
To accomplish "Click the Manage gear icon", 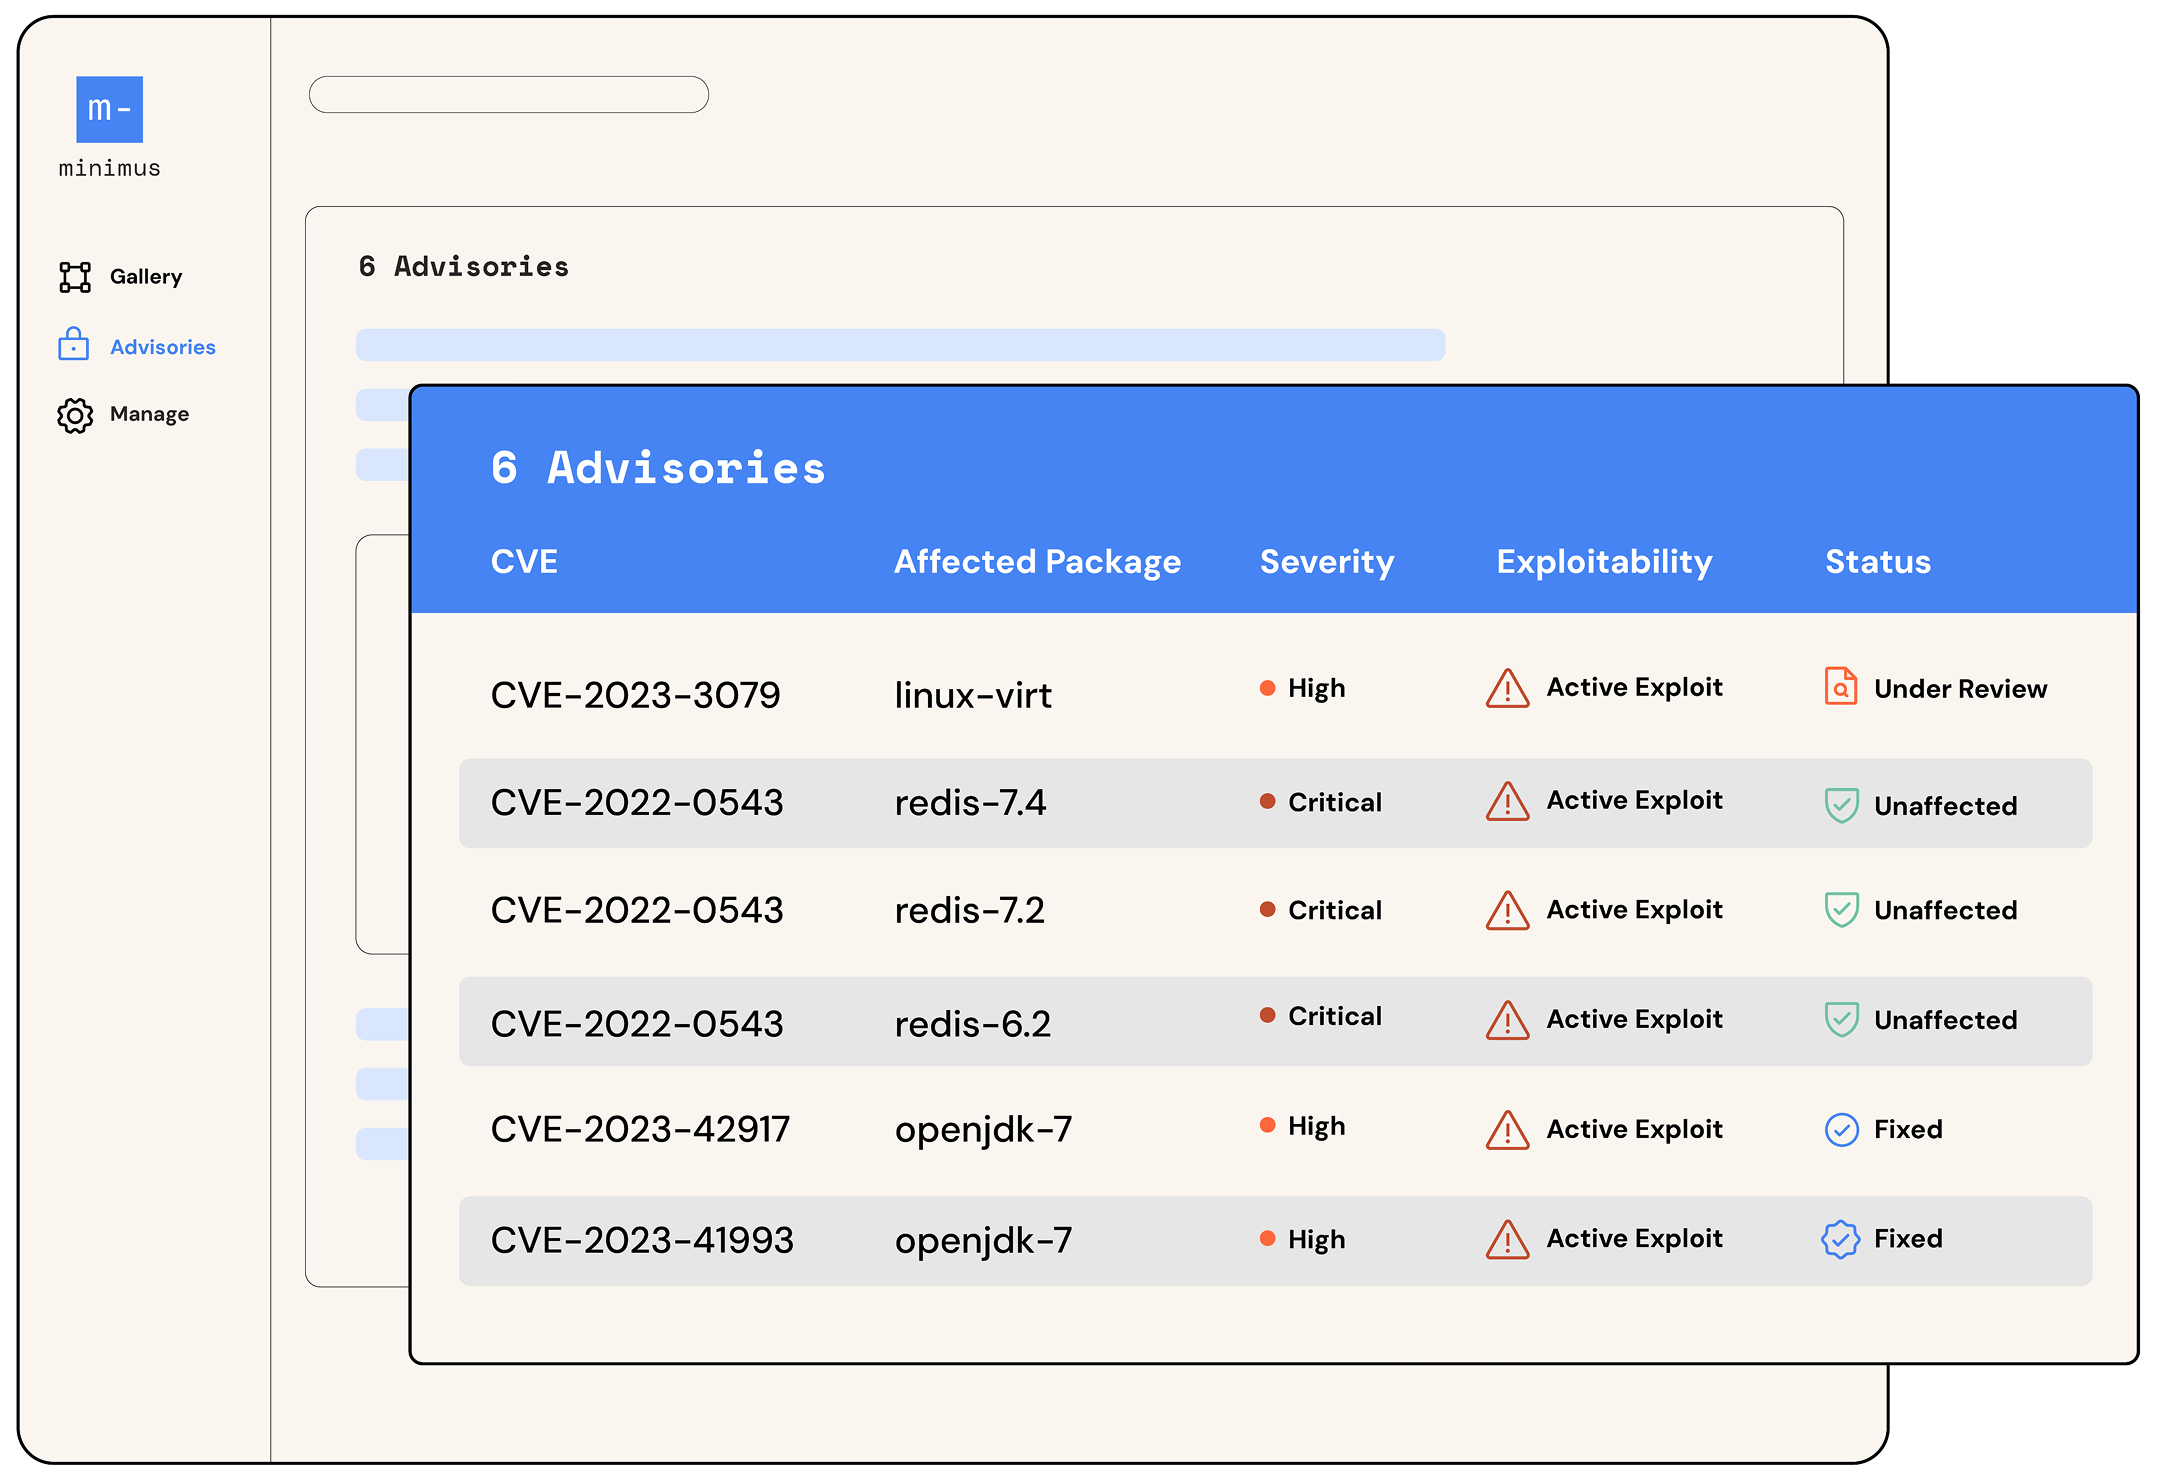I will click(75, 415).
